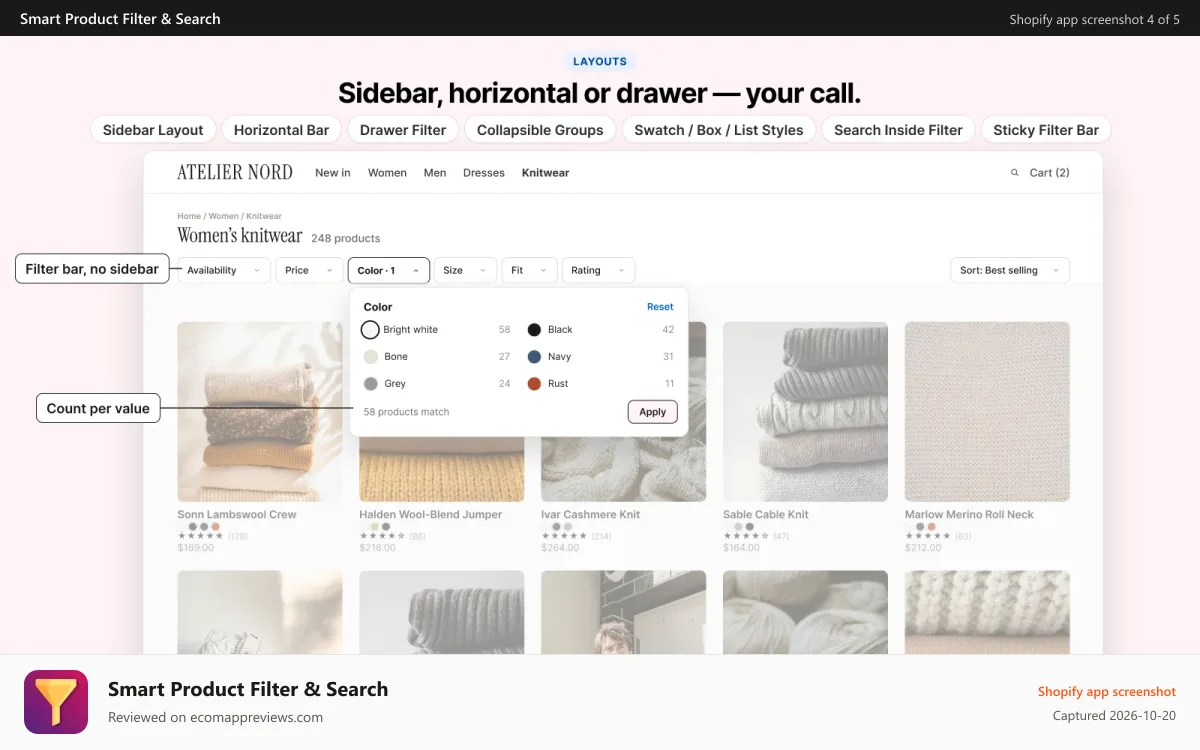Click the Apply button
Viewport: 1200px width, 750px height.
652,412
